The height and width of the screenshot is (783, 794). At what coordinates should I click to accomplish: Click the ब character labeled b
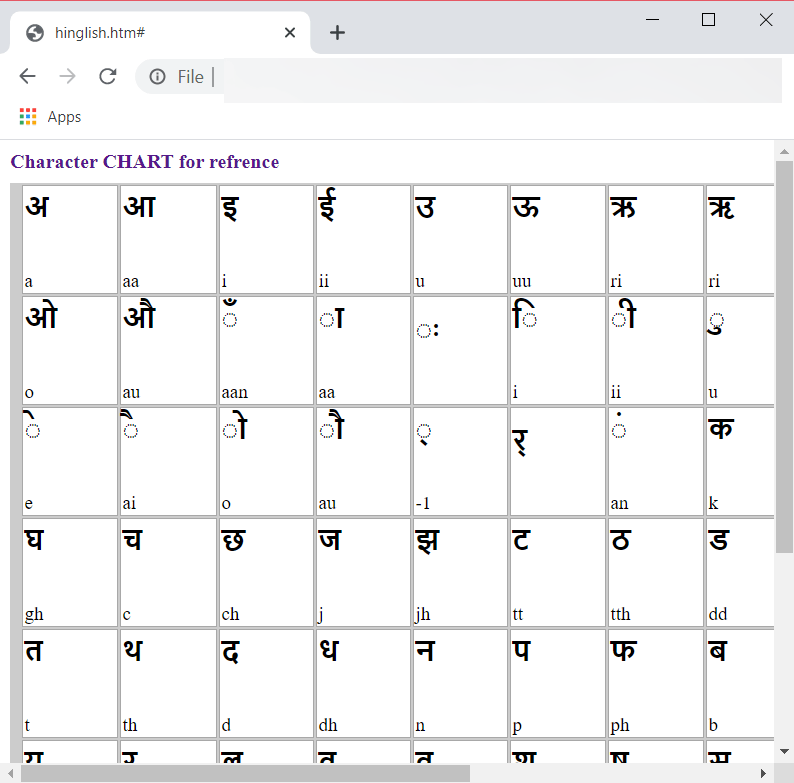[718, 650]
